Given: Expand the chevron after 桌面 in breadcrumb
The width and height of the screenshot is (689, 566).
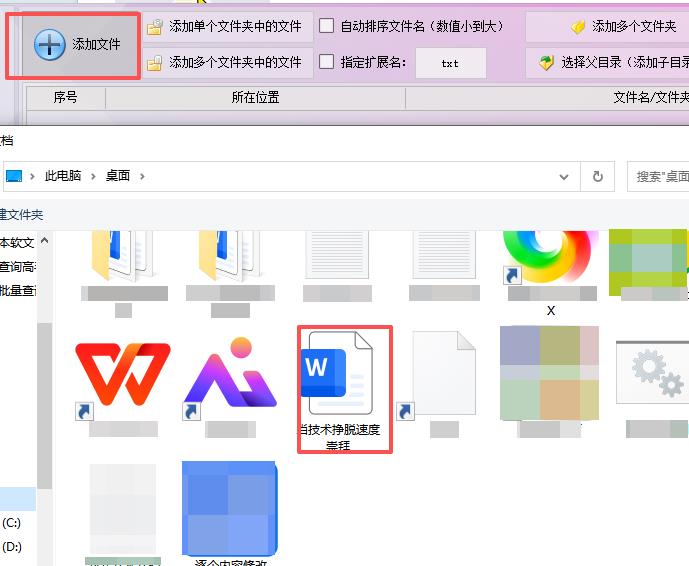Looking at the screenshot, I should (x=143, y=176).
